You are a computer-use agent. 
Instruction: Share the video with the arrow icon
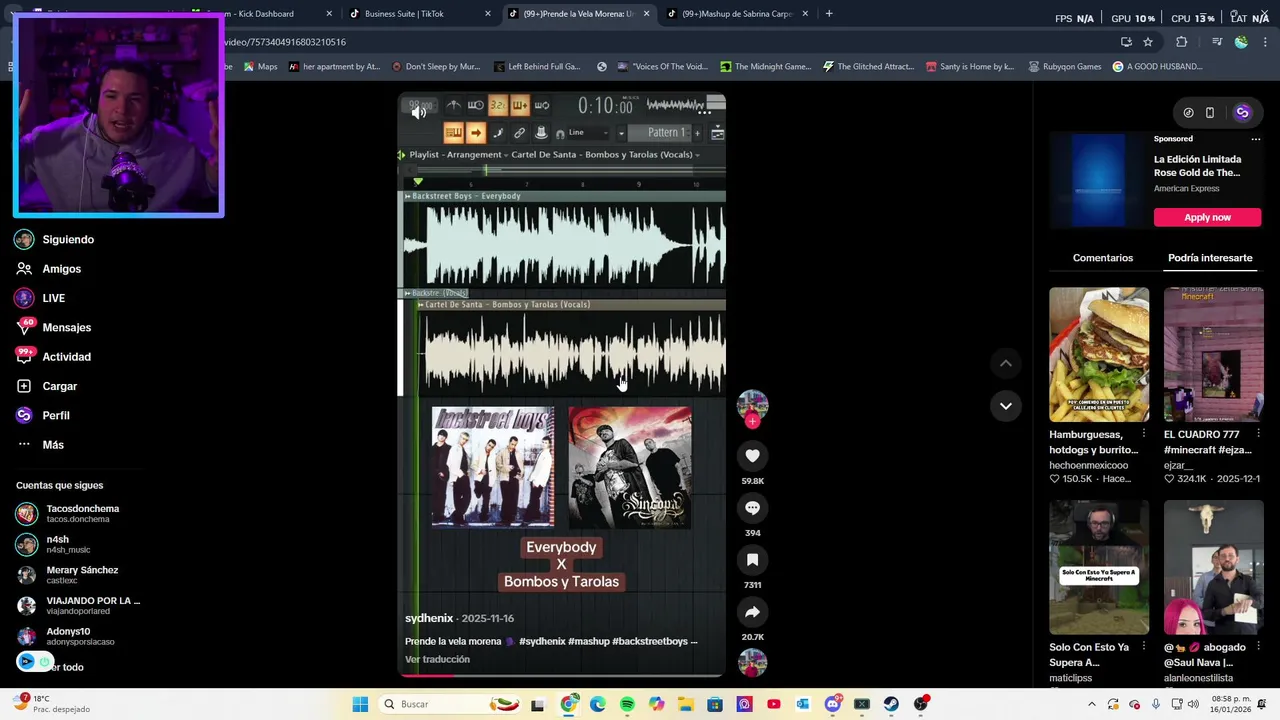752,612
